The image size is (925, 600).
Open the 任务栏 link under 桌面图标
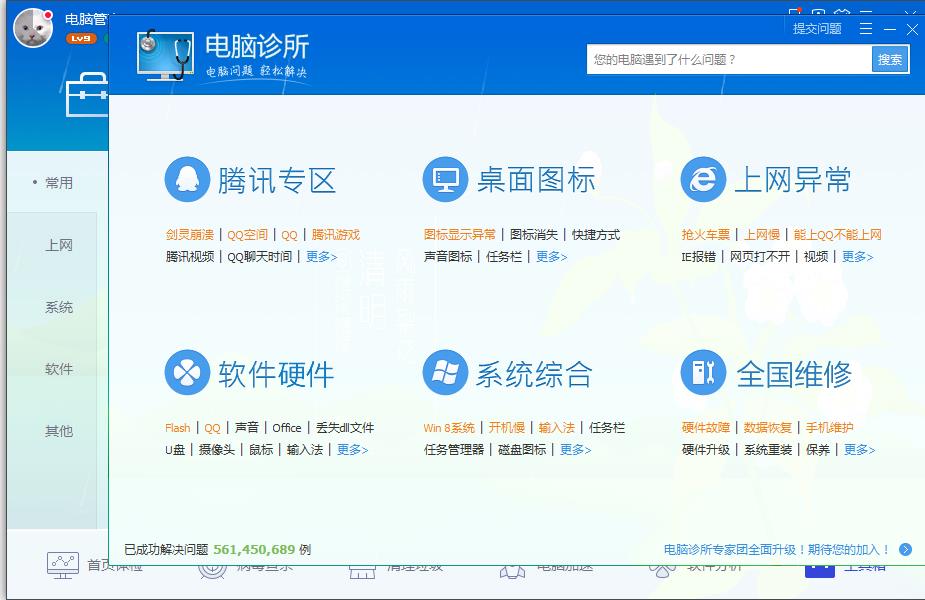(504, 257)
